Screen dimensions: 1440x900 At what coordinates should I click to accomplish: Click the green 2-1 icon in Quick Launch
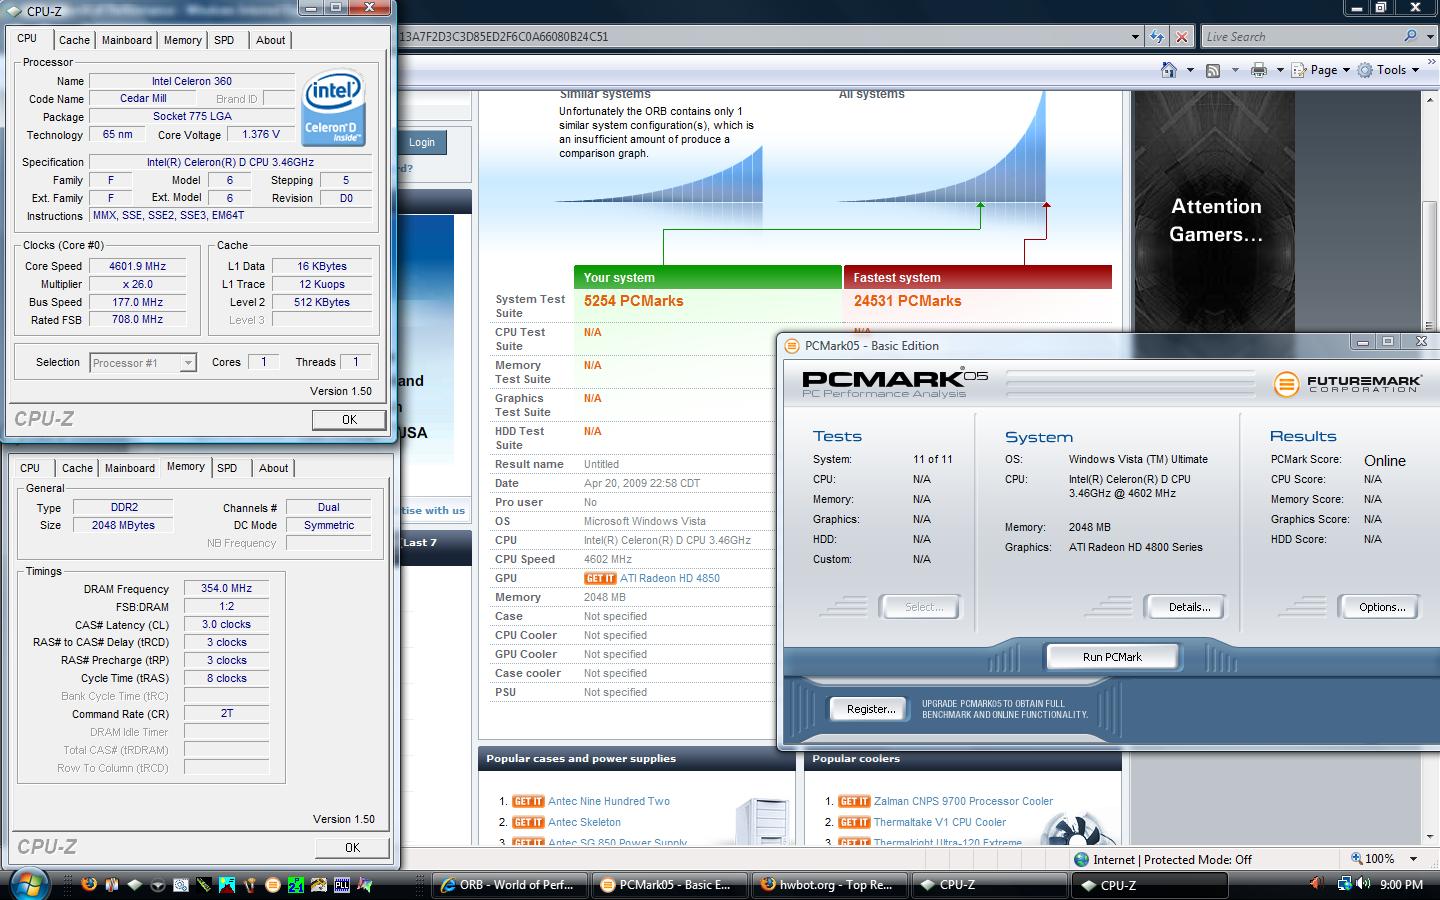296,884
